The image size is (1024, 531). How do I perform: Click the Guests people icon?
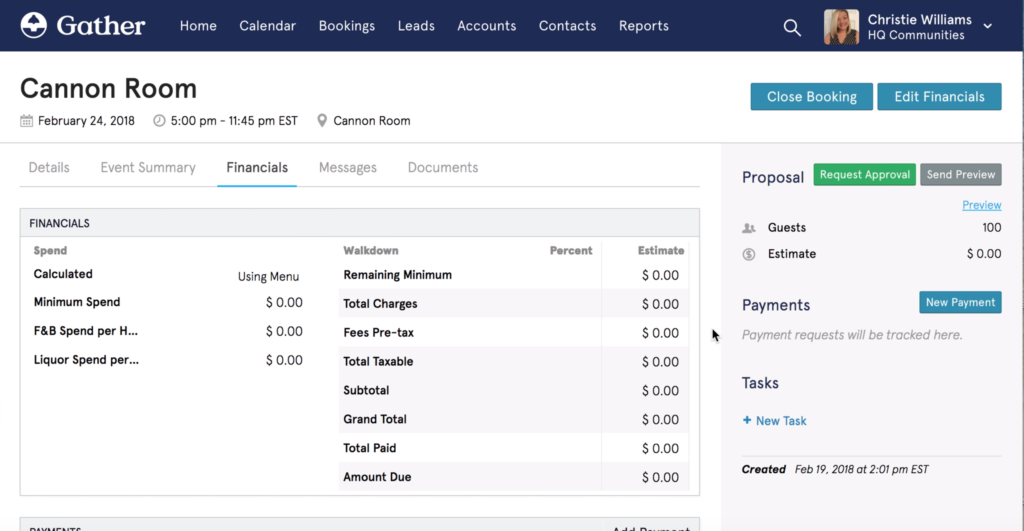point(749,228)
